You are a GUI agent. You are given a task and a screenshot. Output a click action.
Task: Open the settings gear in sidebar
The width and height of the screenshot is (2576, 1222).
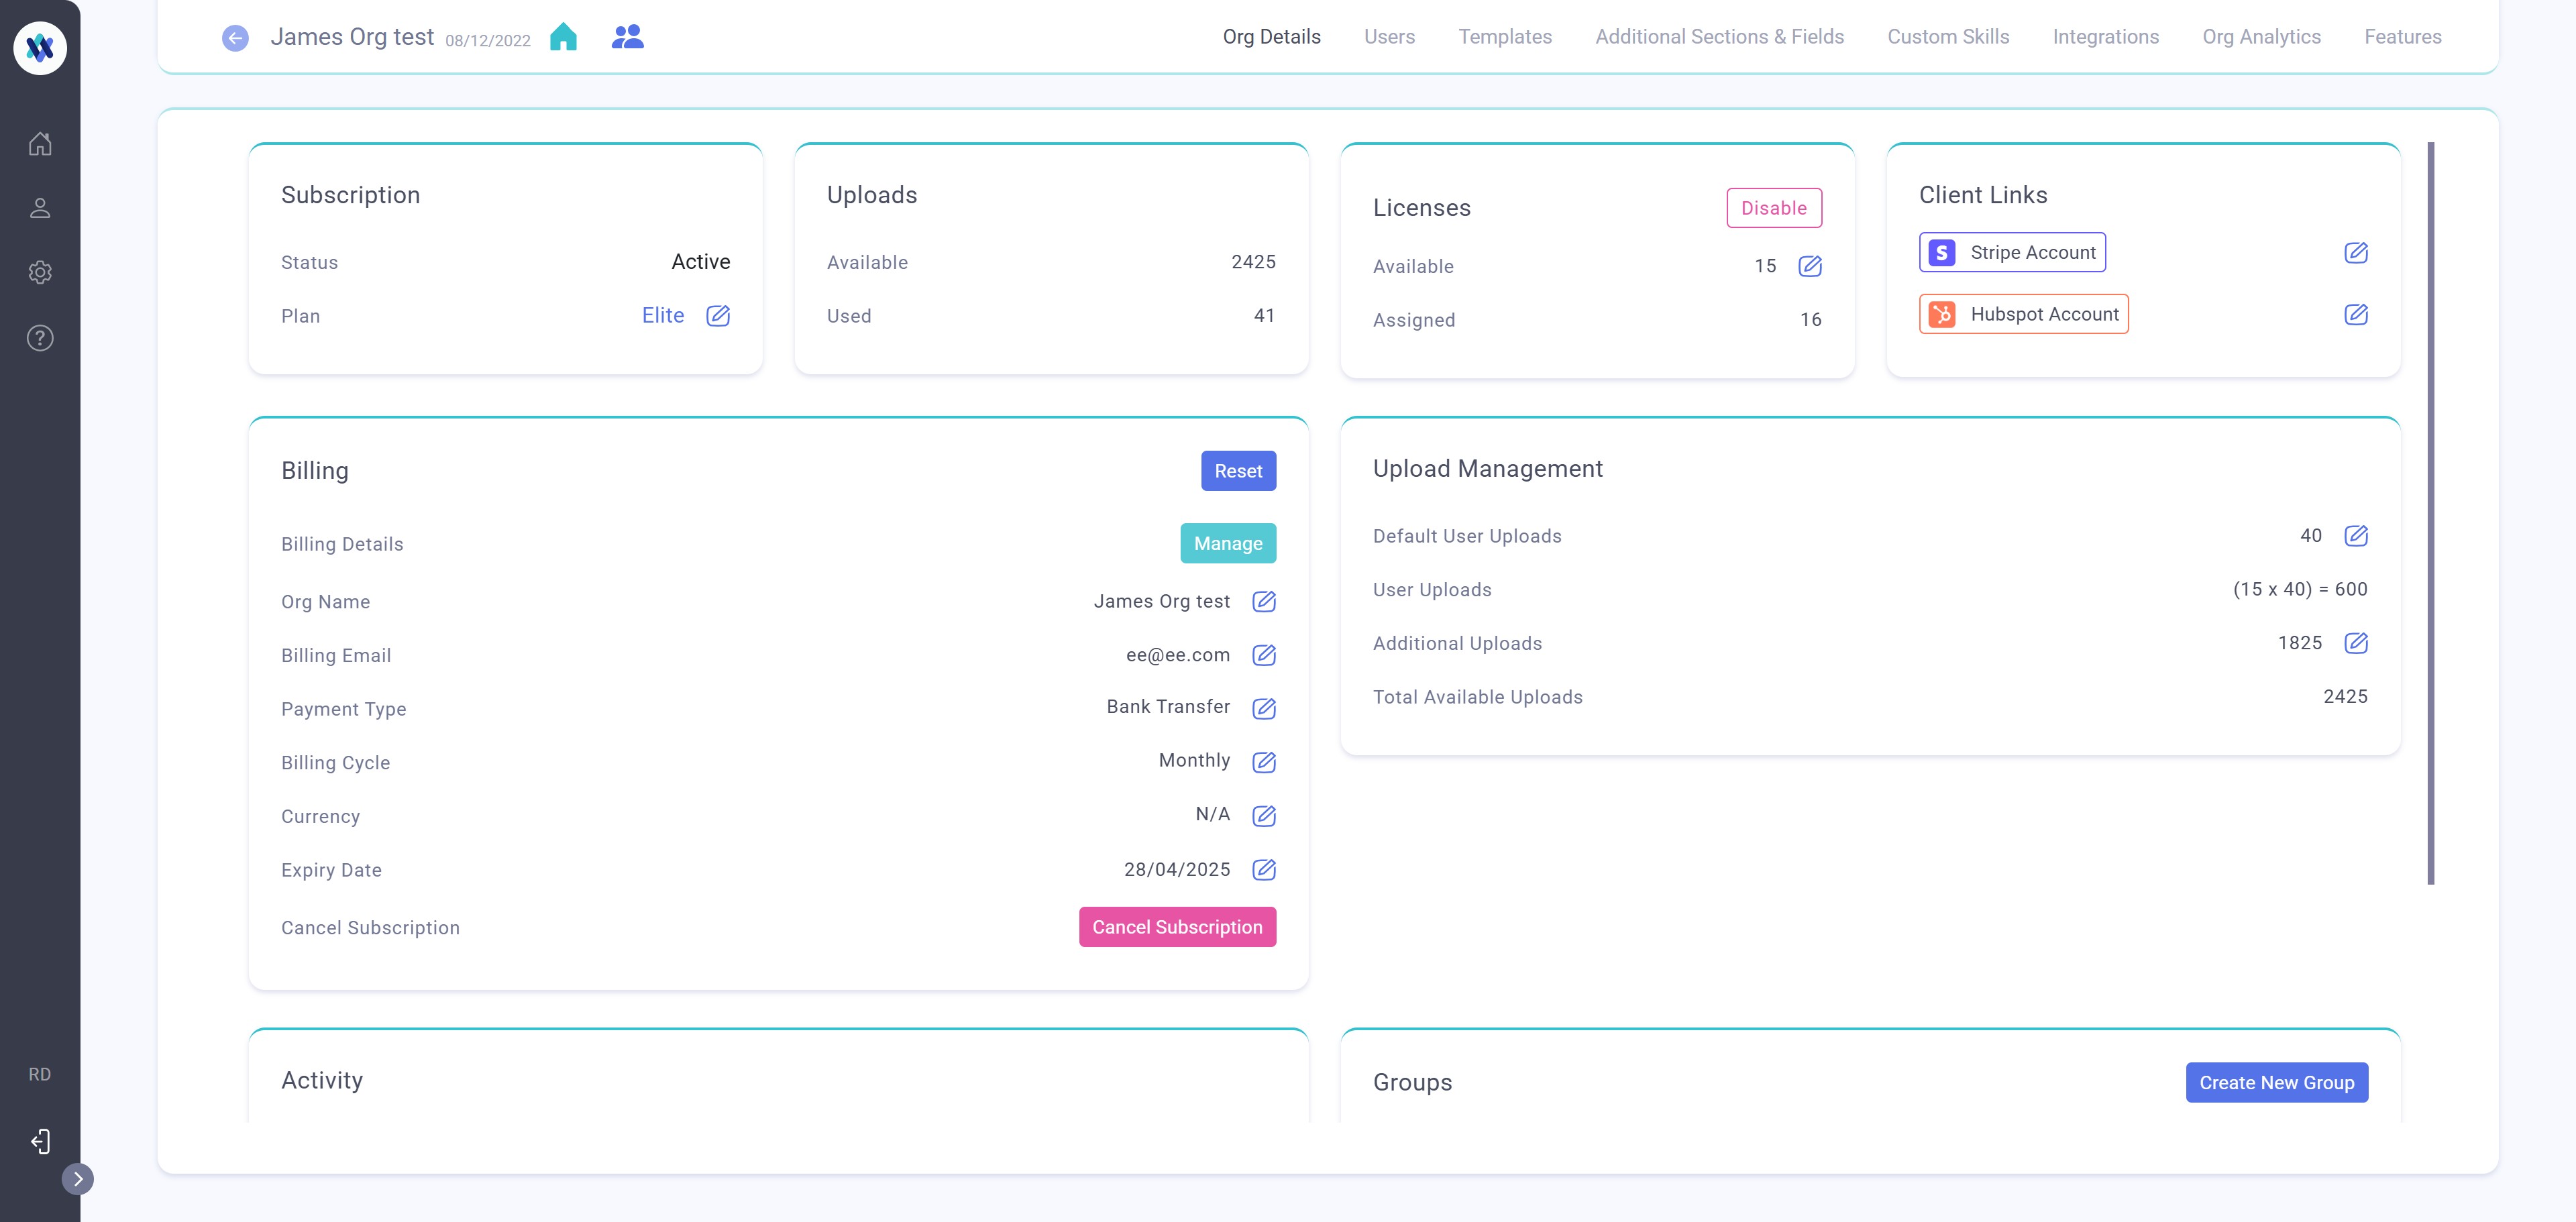[x=40, y=272]
